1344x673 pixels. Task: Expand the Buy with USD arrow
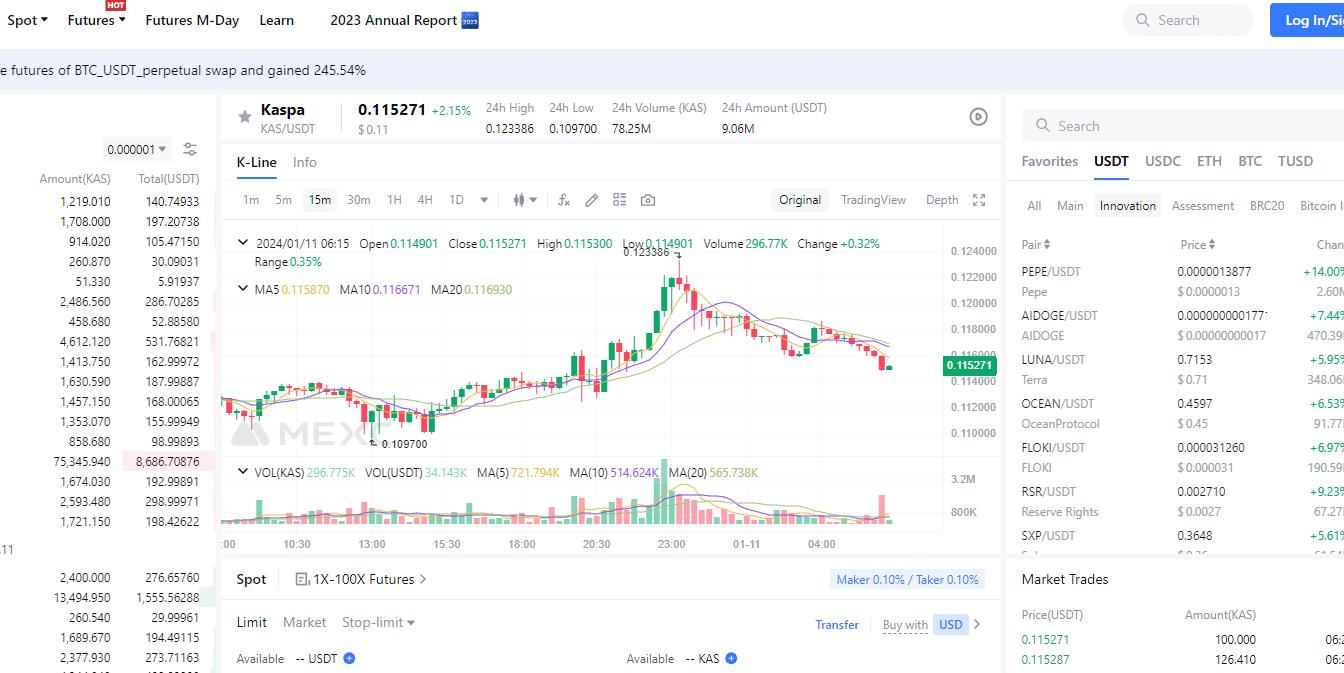pyautogui.click(x=977, y=624)
